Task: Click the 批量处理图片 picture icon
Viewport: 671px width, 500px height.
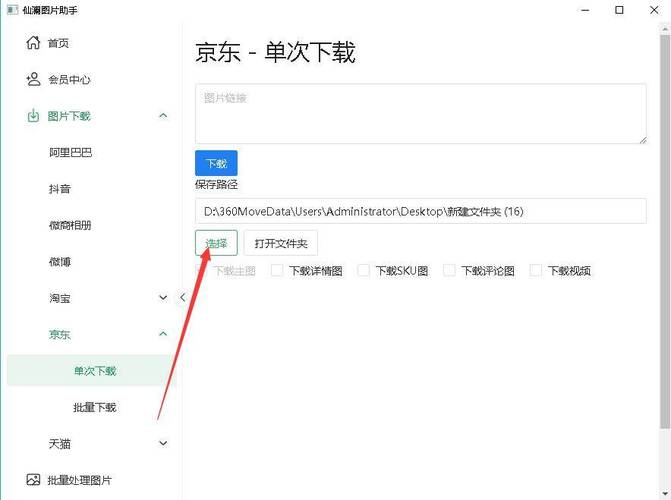Action: coord(33,479)
